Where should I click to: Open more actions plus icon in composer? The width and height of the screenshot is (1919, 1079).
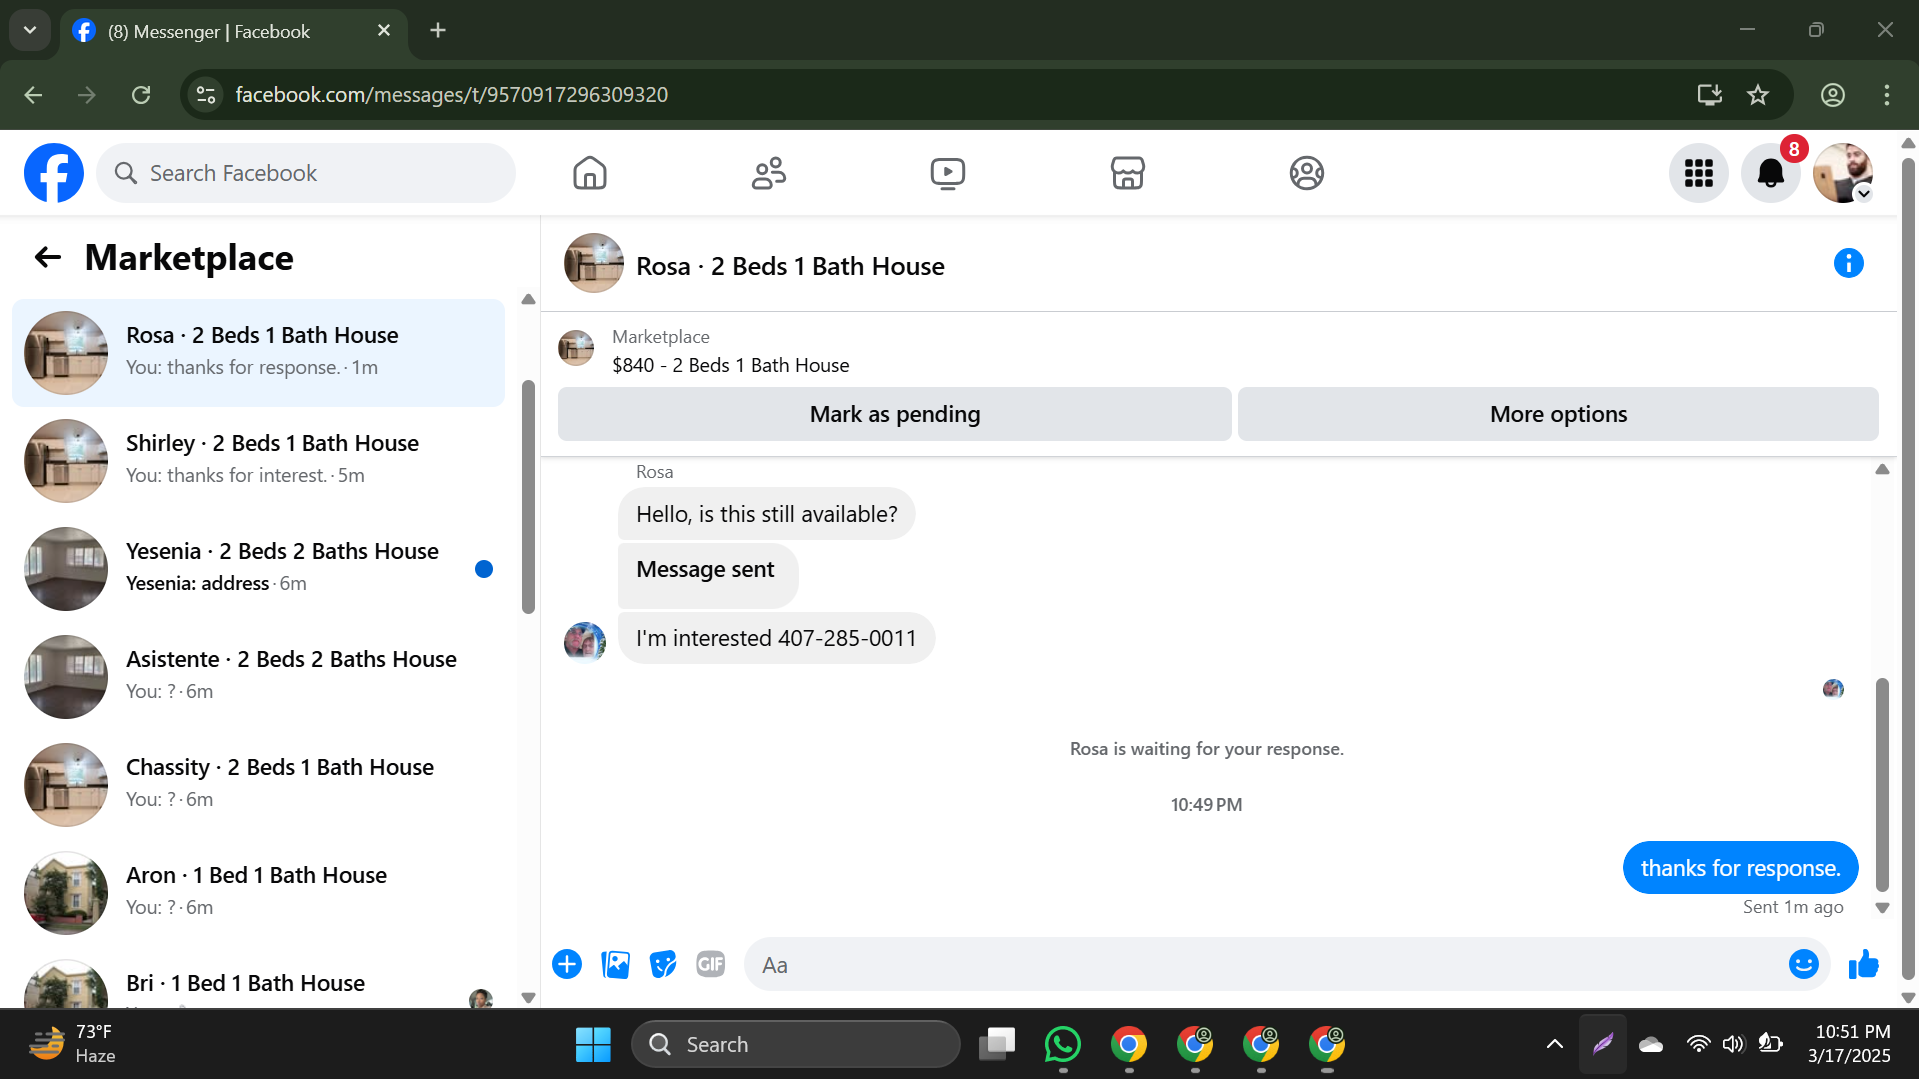[x=567, y=964]
